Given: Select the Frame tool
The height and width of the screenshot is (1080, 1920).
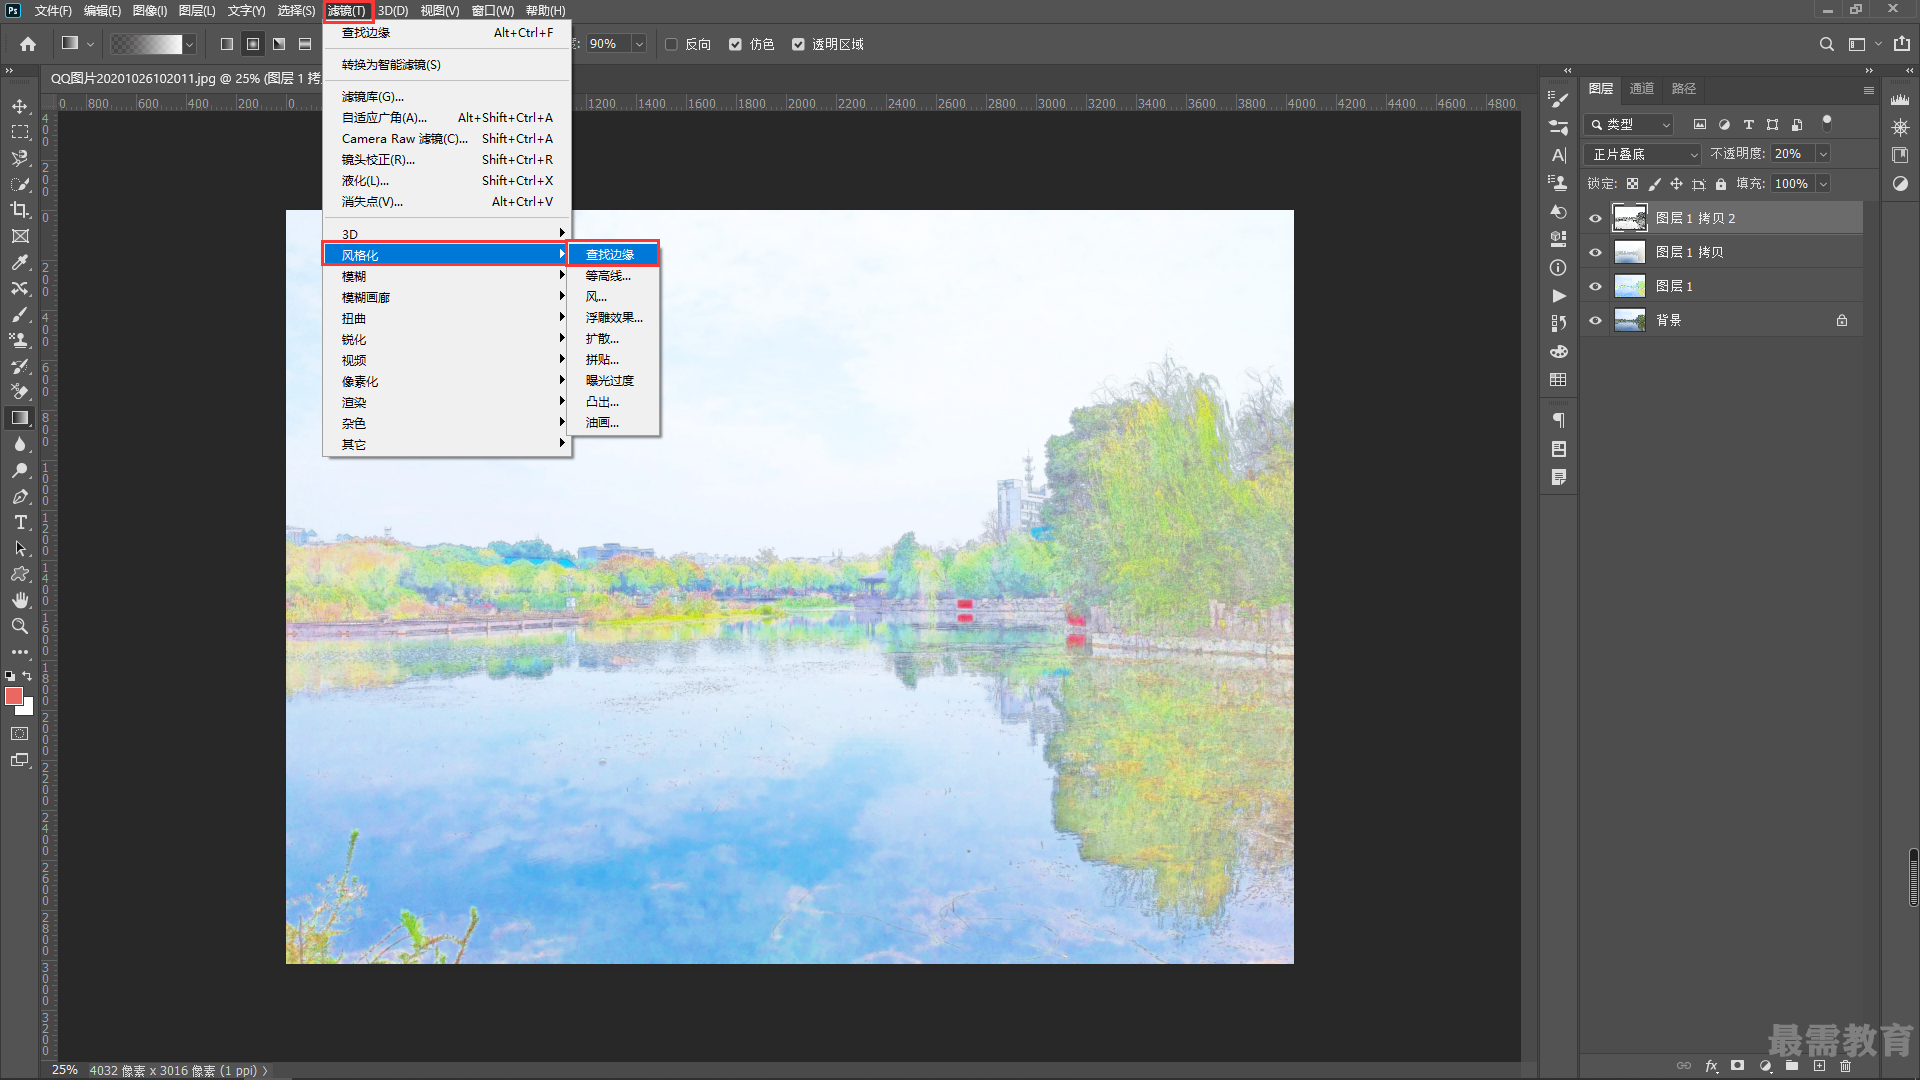Looking at the screenshot, I should click(20, 236).
